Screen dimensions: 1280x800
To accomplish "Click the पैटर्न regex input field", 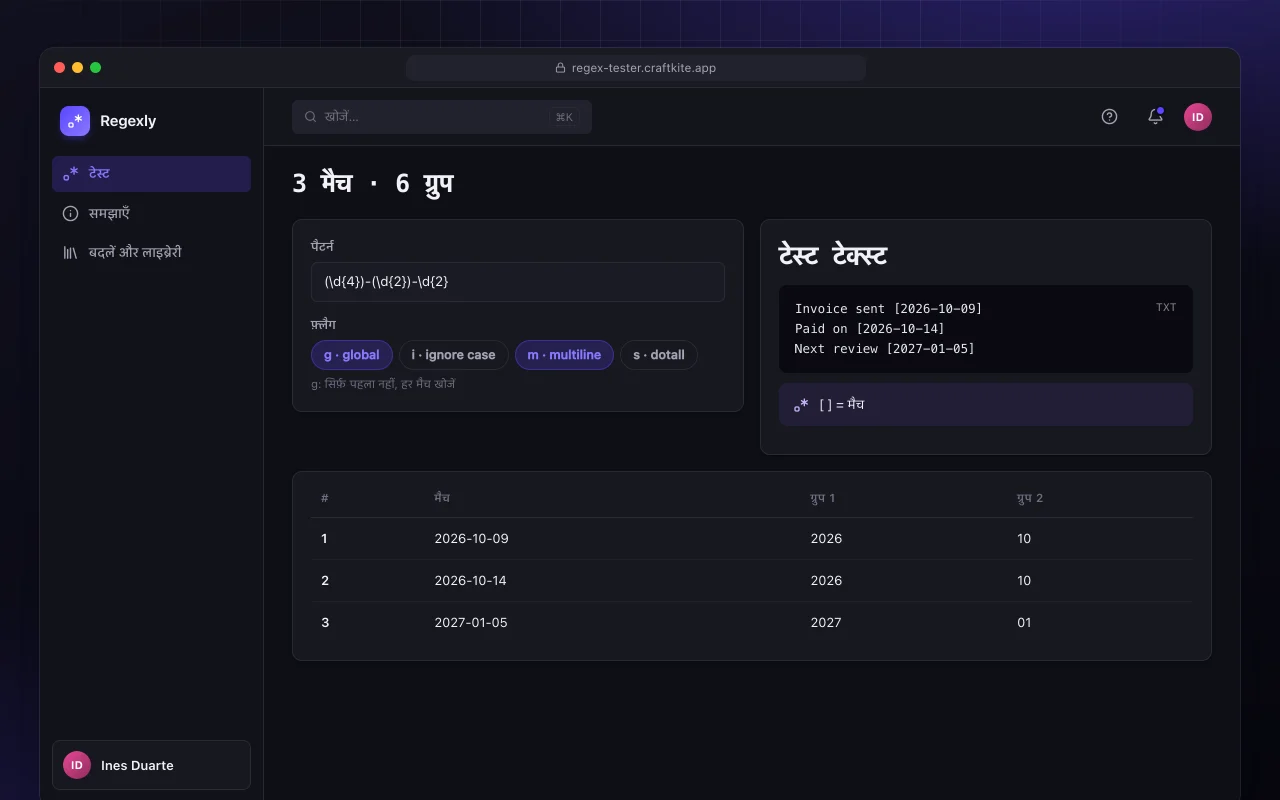I will point(518,282).
